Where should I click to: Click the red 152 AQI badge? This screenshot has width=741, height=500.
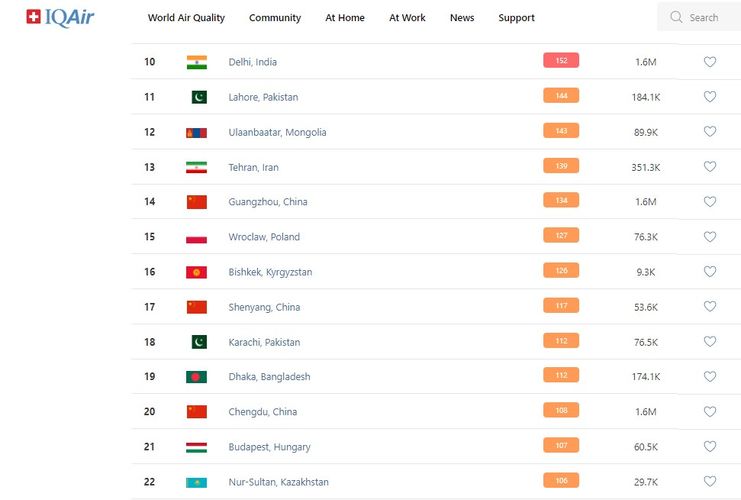(x=561, y=61)
